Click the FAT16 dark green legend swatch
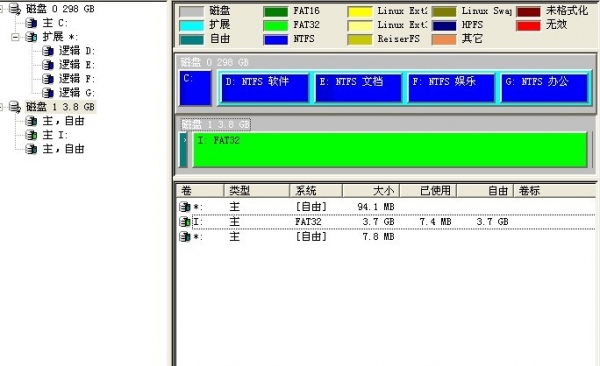 (276, 11)
